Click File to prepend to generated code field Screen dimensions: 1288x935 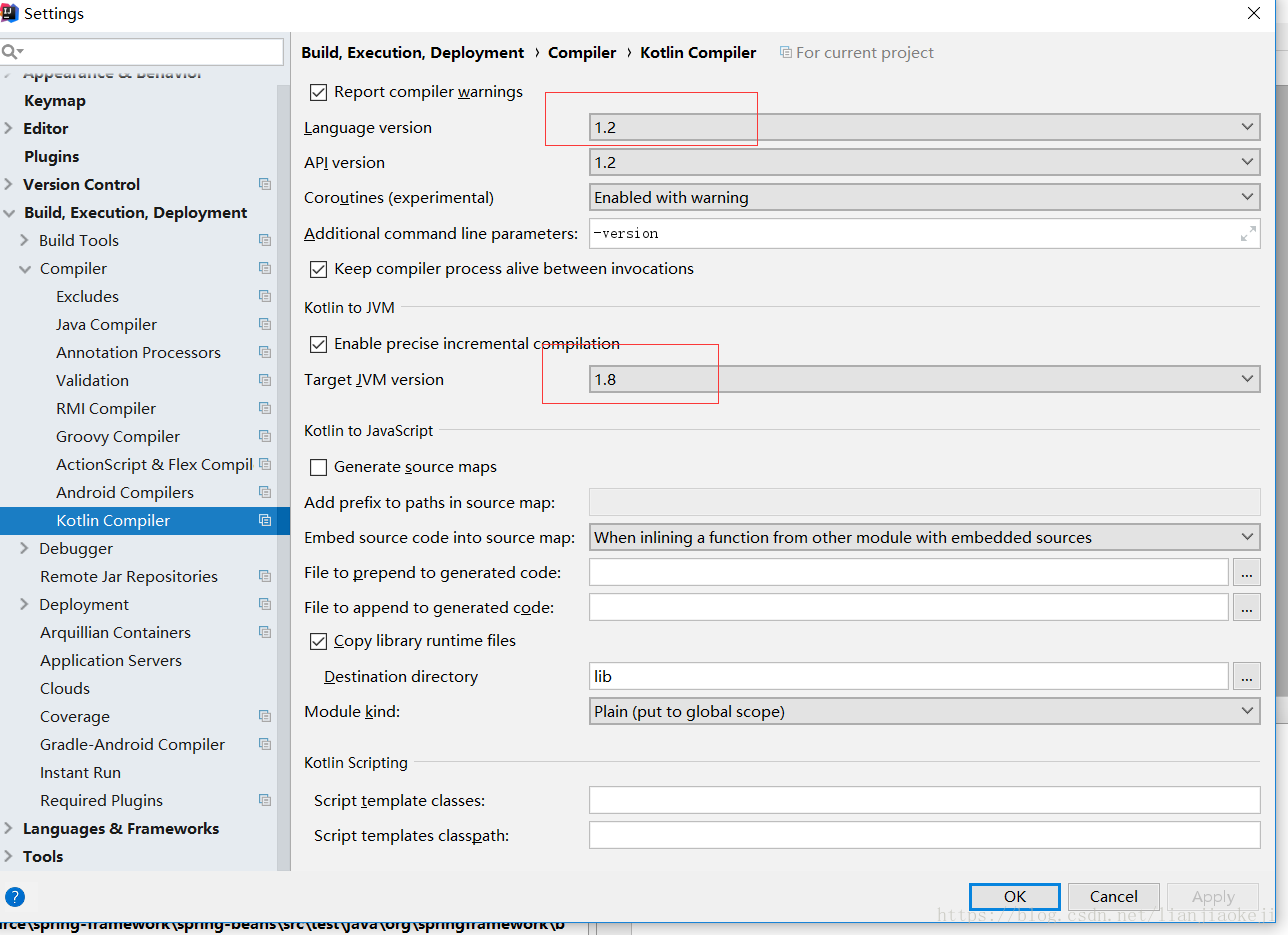point(909,572)
